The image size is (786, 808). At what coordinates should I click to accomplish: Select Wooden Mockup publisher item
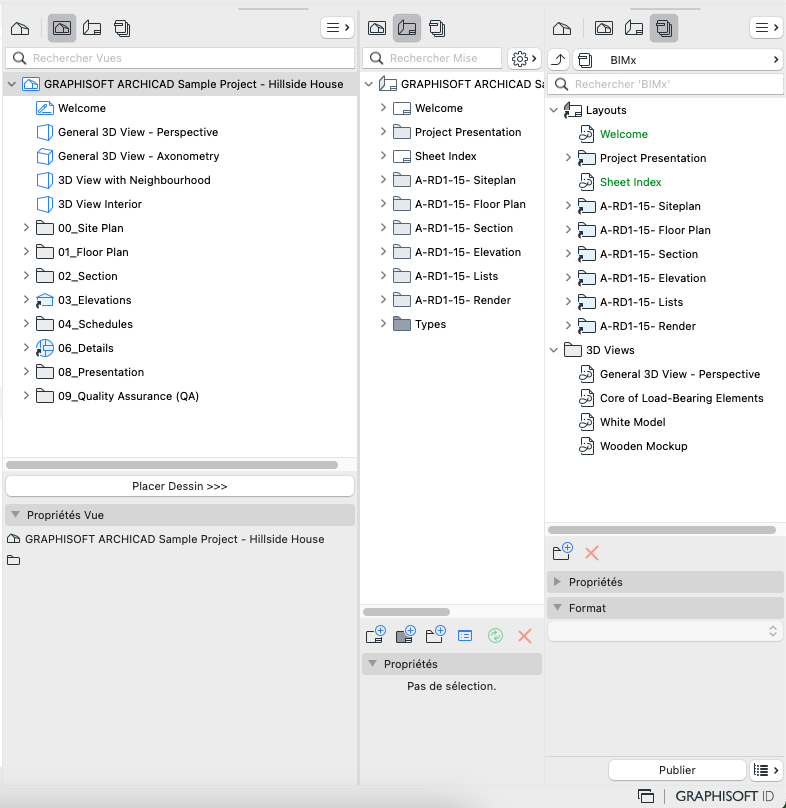coord(643,446)
